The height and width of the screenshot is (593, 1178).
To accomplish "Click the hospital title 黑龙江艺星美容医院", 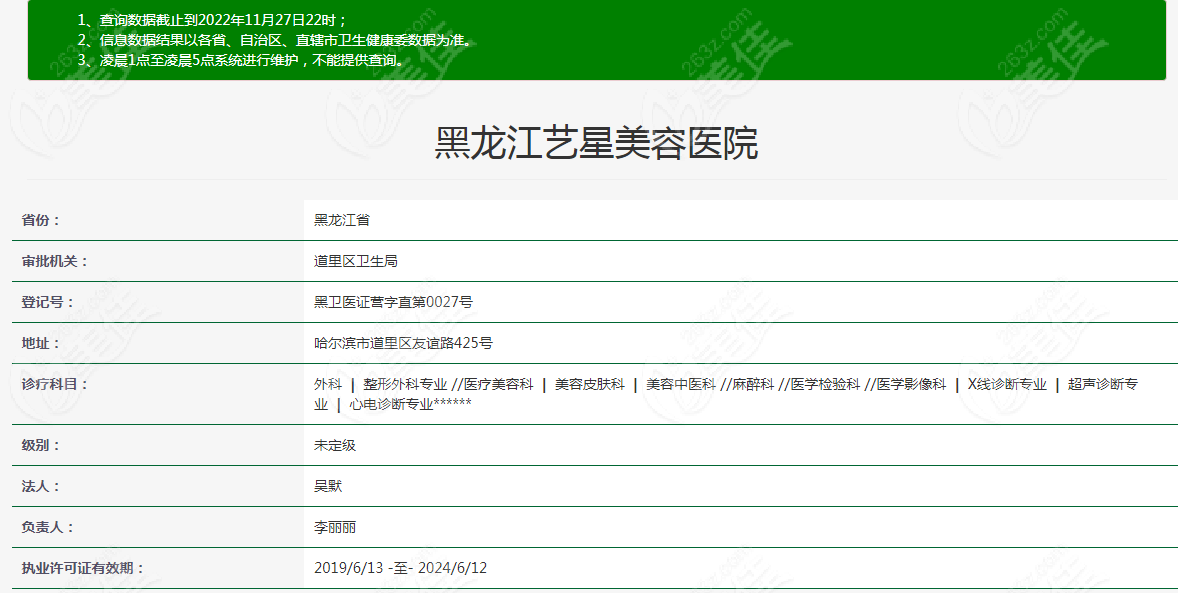I will point(596,143).
